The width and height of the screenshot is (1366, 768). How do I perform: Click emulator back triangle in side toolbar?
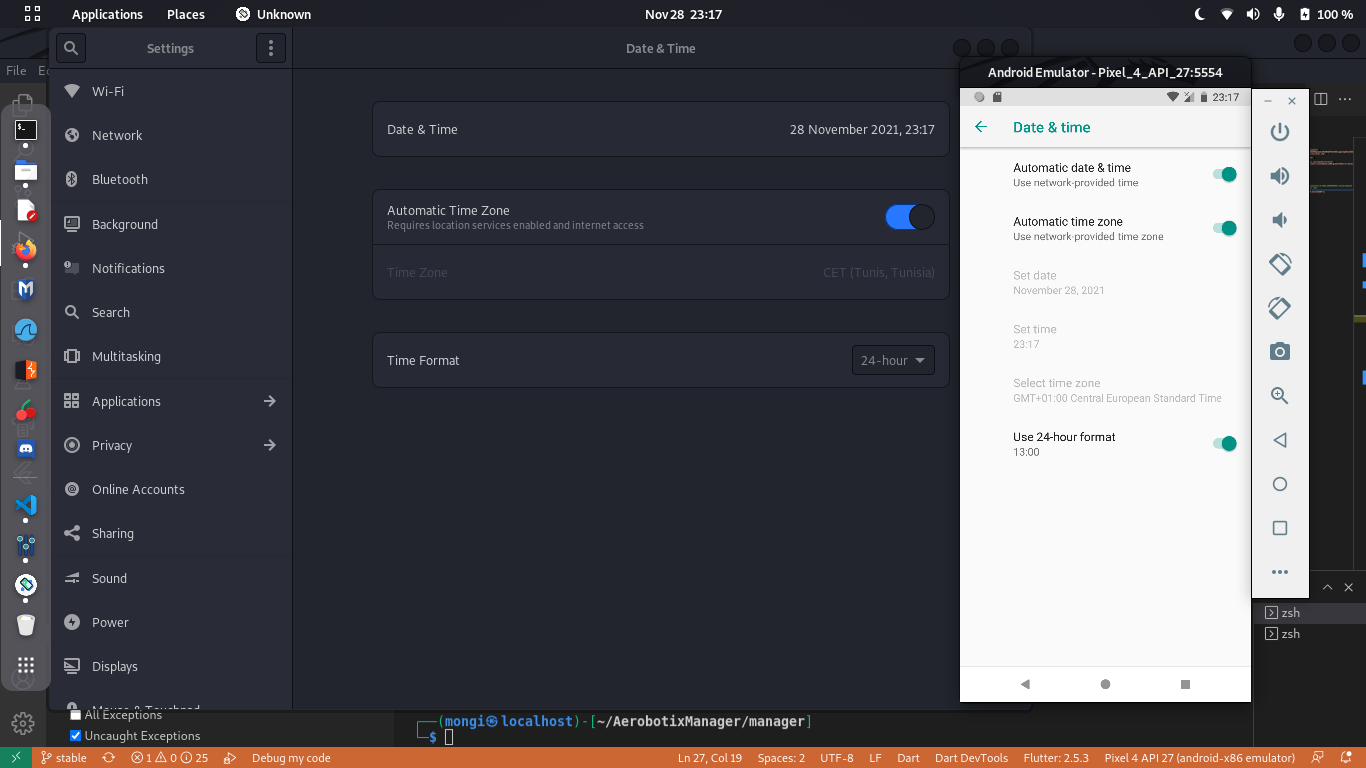1280,440
